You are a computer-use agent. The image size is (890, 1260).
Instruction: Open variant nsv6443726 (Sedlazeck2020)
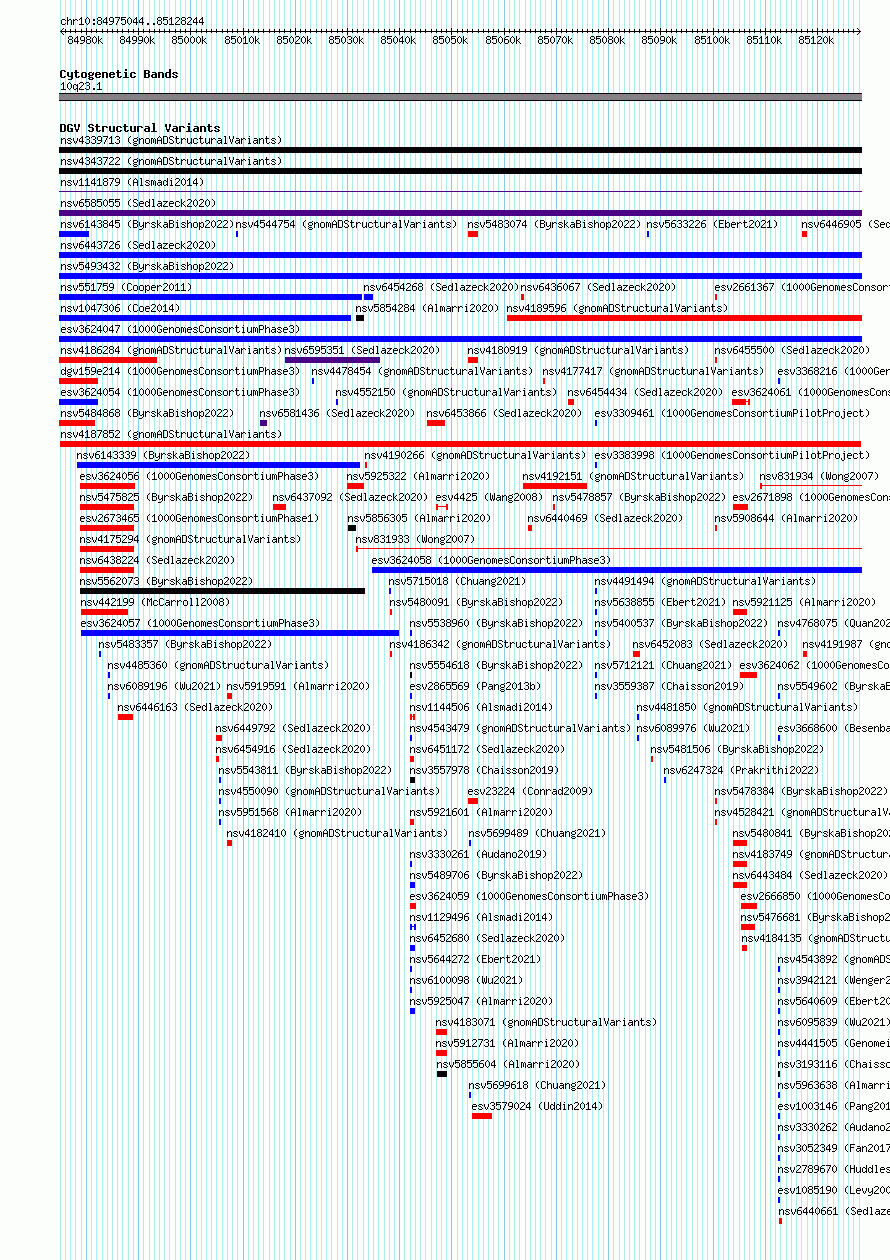pos(138,245)
